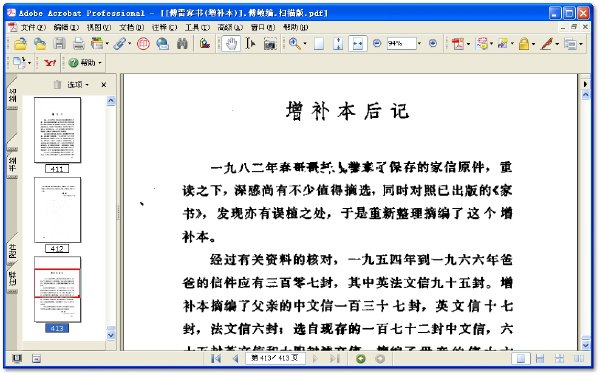Select page 411 thumbnail

pos(57,130)
